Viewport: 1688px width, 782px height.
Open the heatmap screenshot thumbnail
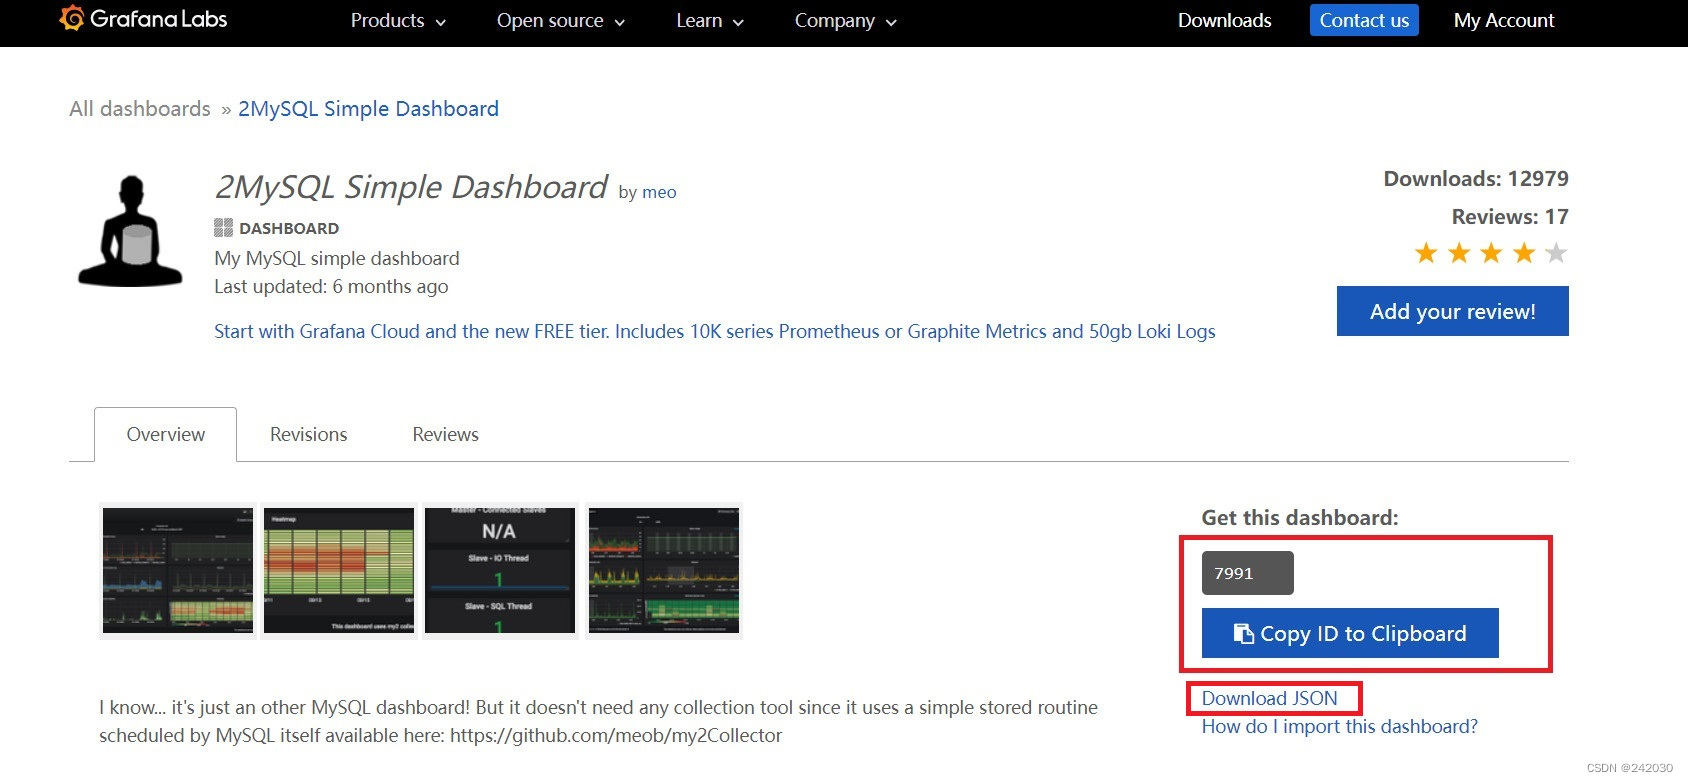339,570
